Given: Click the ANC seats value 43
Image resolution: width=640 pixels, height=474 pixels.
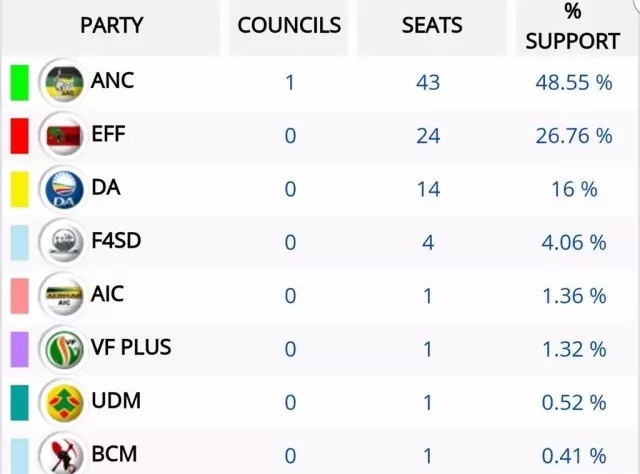Looking at the screenshot, I should coord(428,82).
